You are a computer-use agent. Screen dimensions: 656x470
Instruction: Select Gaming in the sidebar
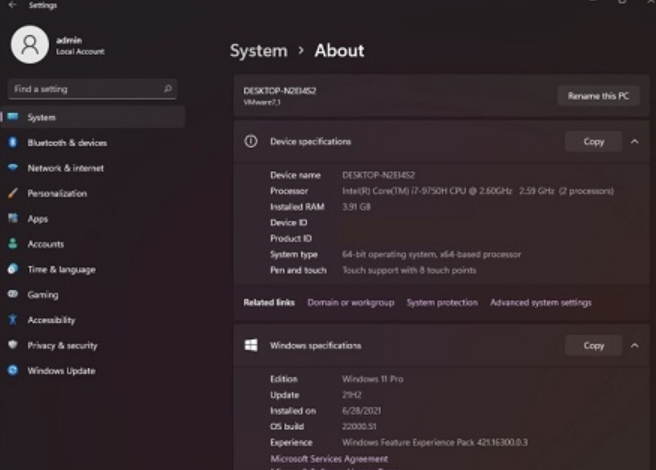(43, 295)
